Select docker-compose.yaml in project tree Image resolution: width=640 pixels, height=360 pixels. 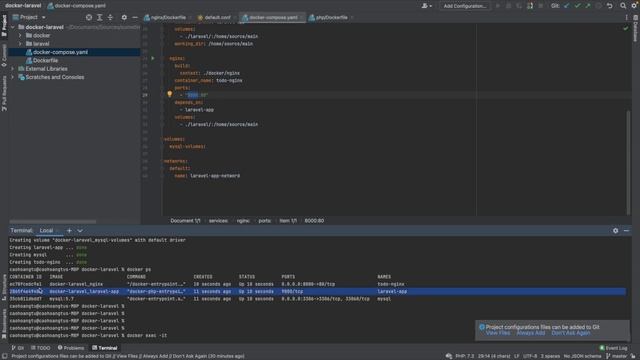(x=60, y=52)
